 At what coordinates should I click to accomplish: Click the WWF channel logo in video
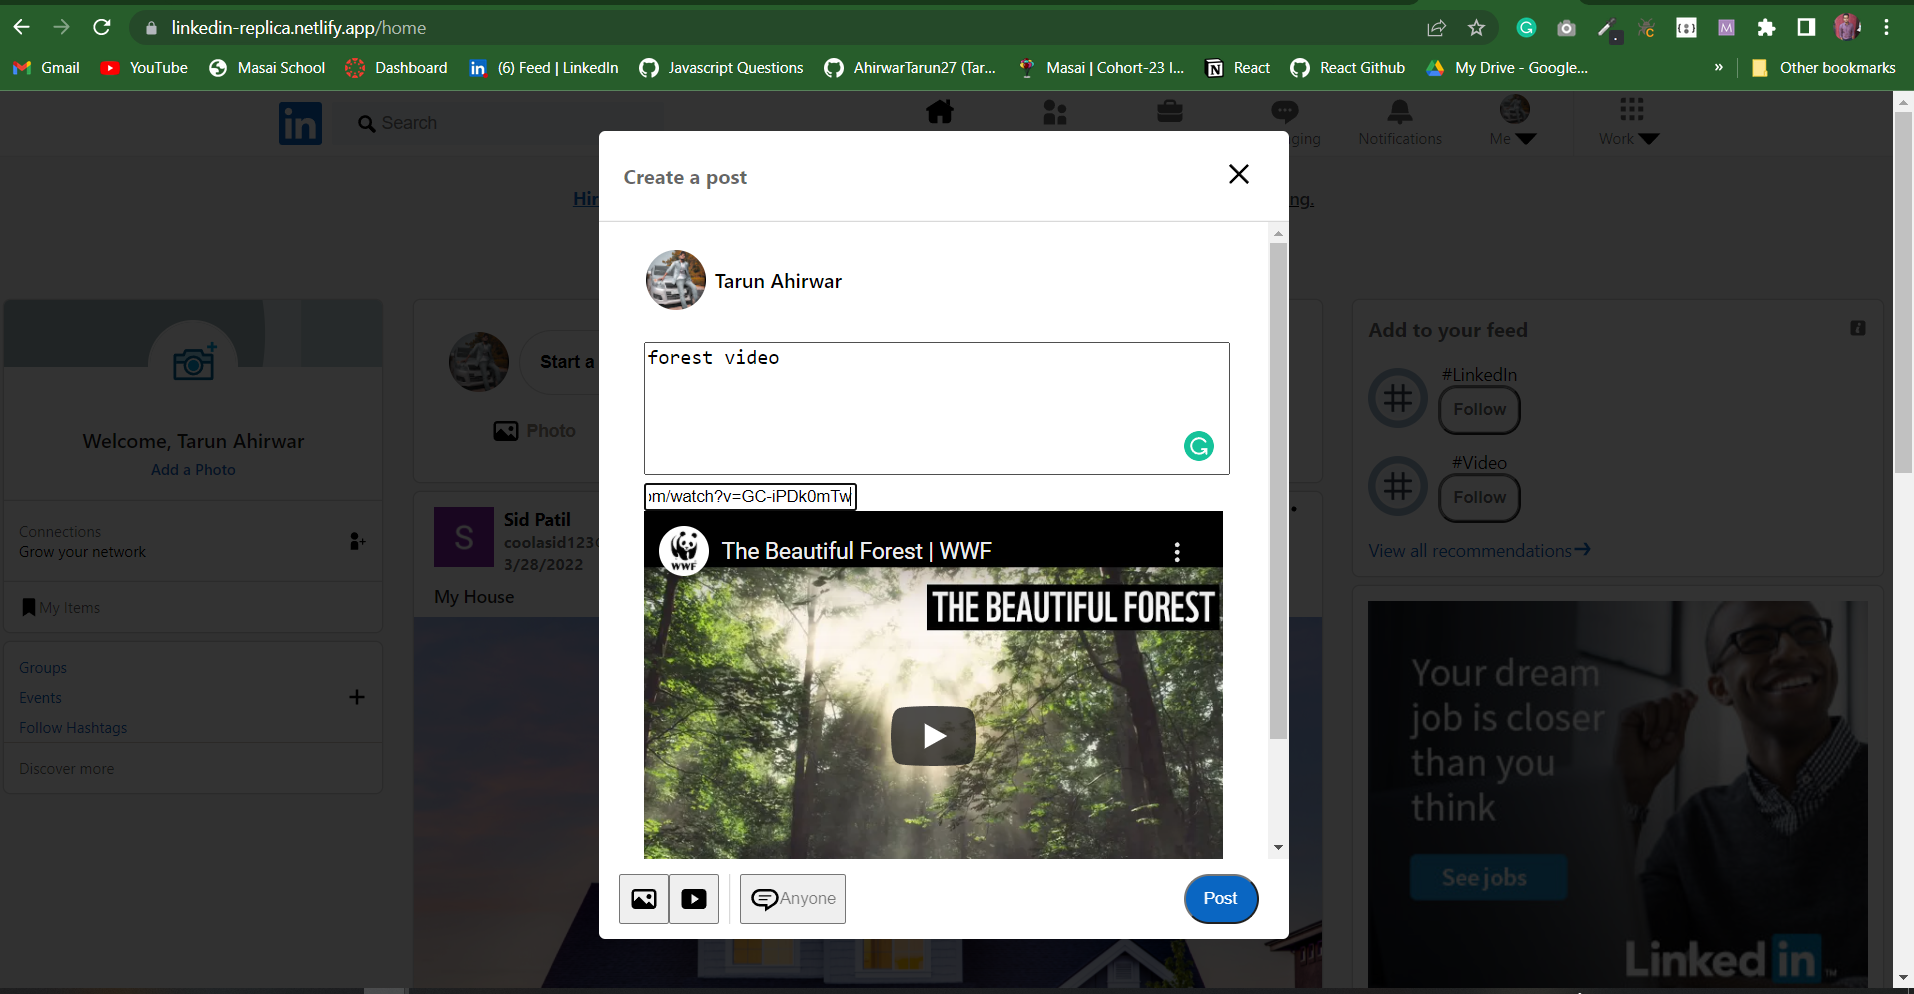(x=684, y=551)
